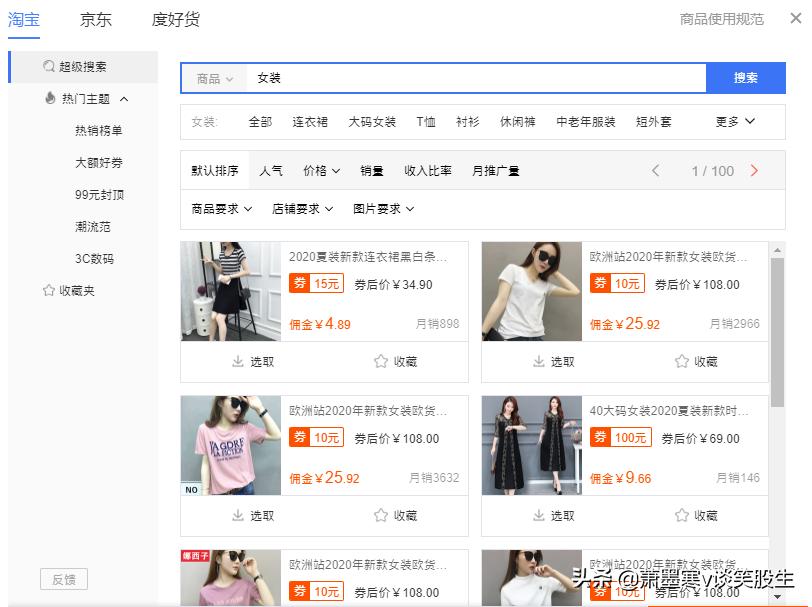Close the product picker dialog
The width and height of the screenshot is (812, 607).
(796, 19)
